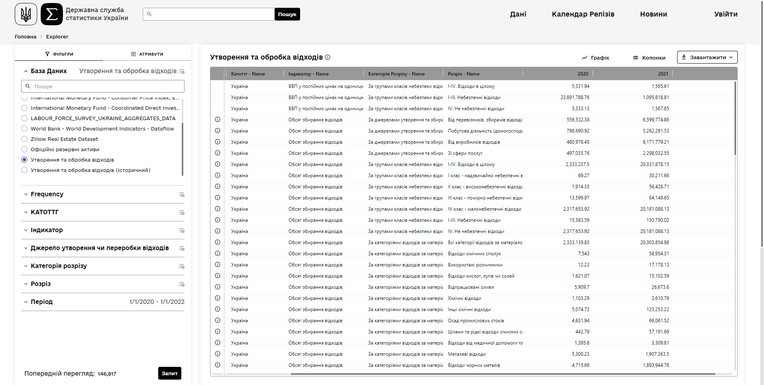
Task: Open info icon for row 'III клас - помірно небезпечні'
Action: coord(217,198)
